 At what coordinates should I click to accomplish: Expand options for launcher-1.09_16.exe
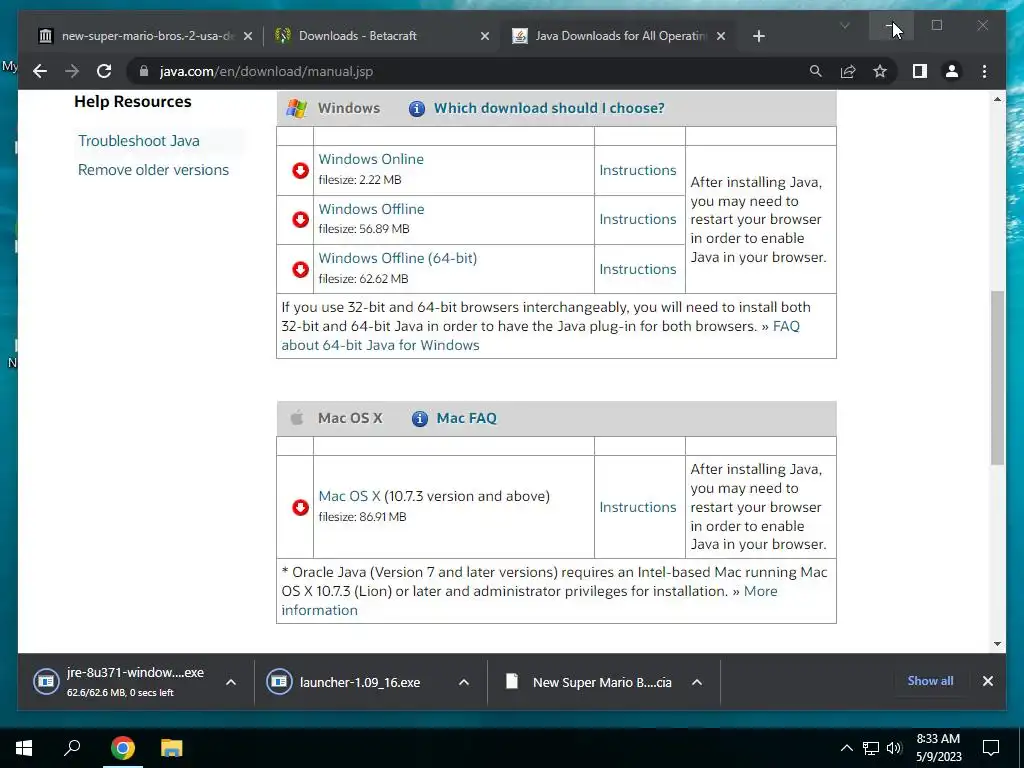click(464, 682)
